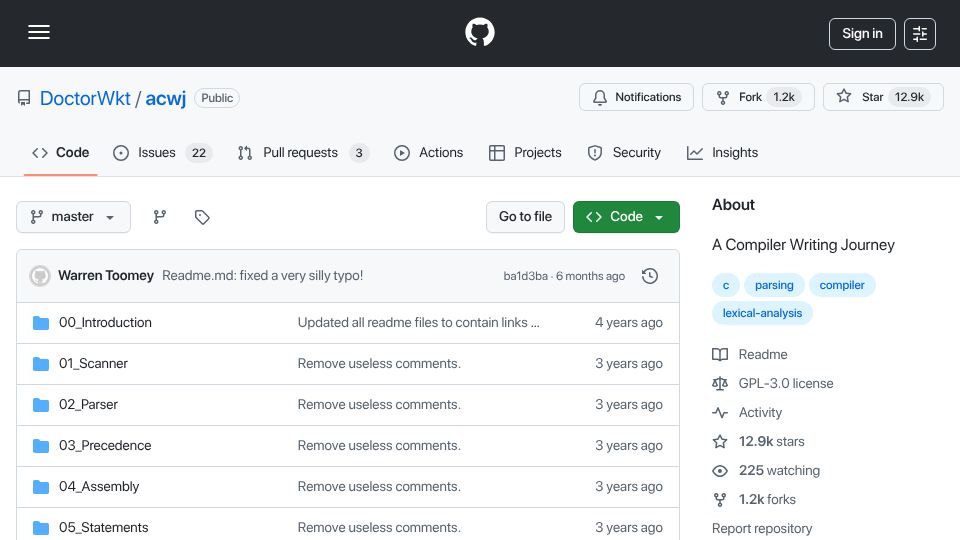Click the Pull requests count badge 3
Viewport: 960px width, 540px height.
click(x=359, y=153)
